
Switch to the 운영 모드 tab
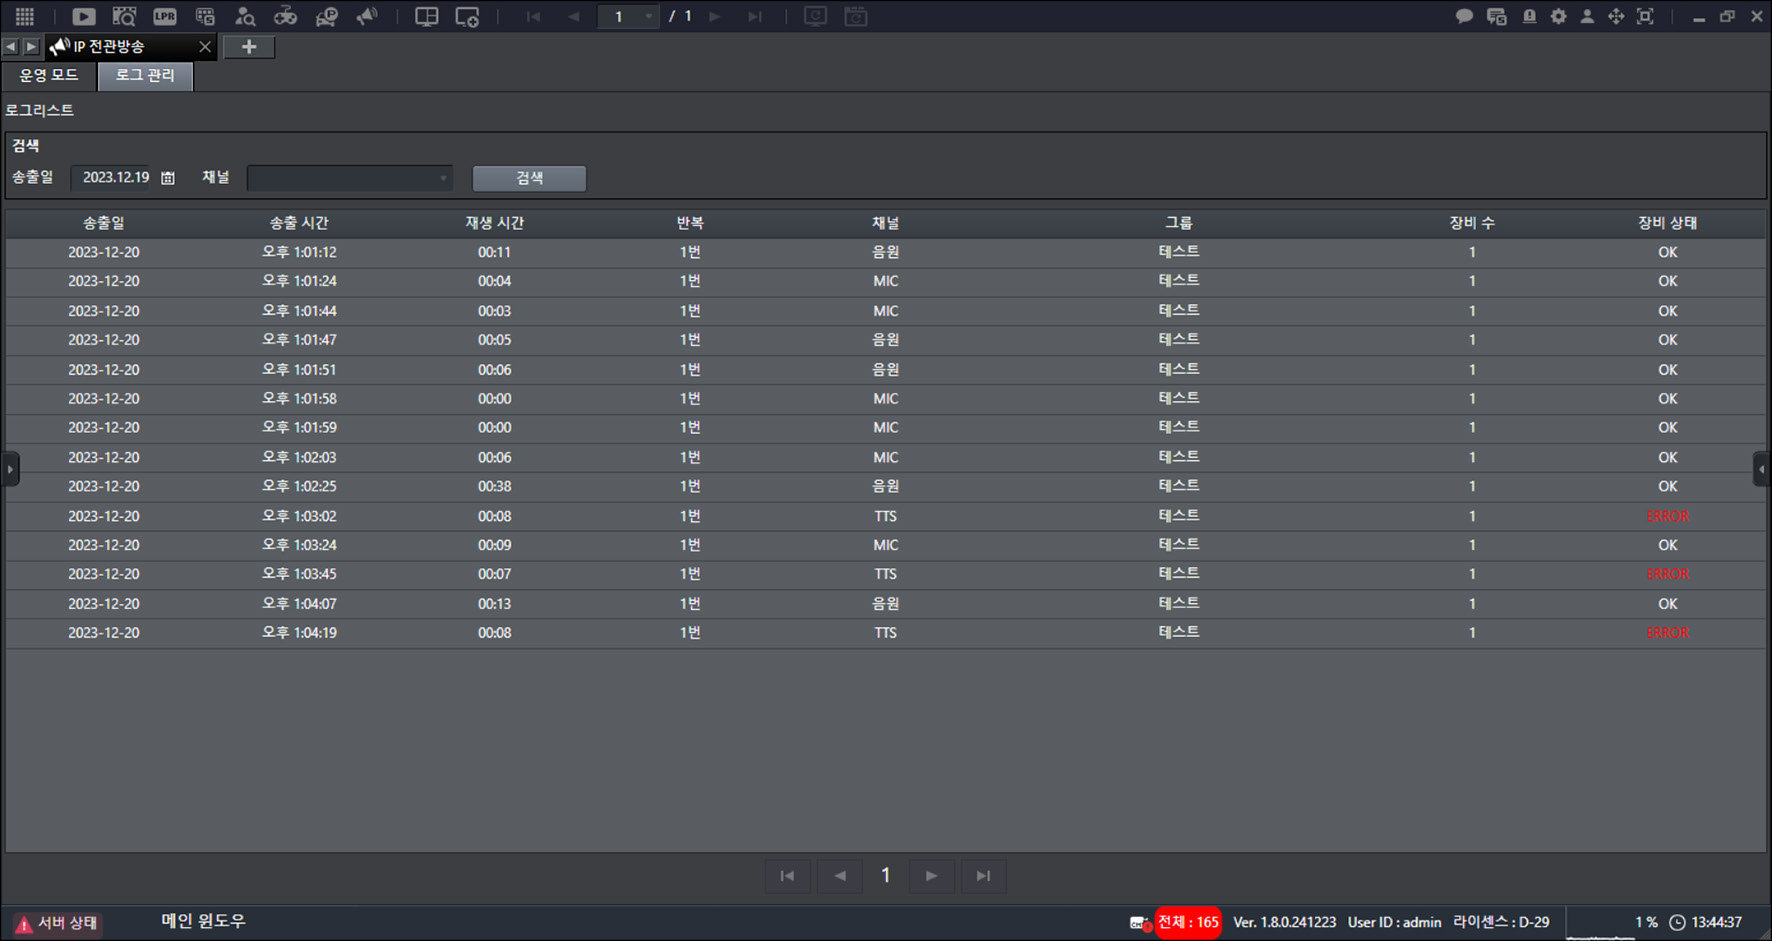point(48,76)
